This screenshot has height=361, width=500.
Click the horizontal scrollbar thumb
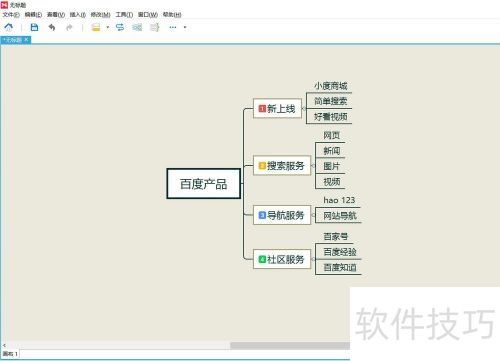click(290, 345)
